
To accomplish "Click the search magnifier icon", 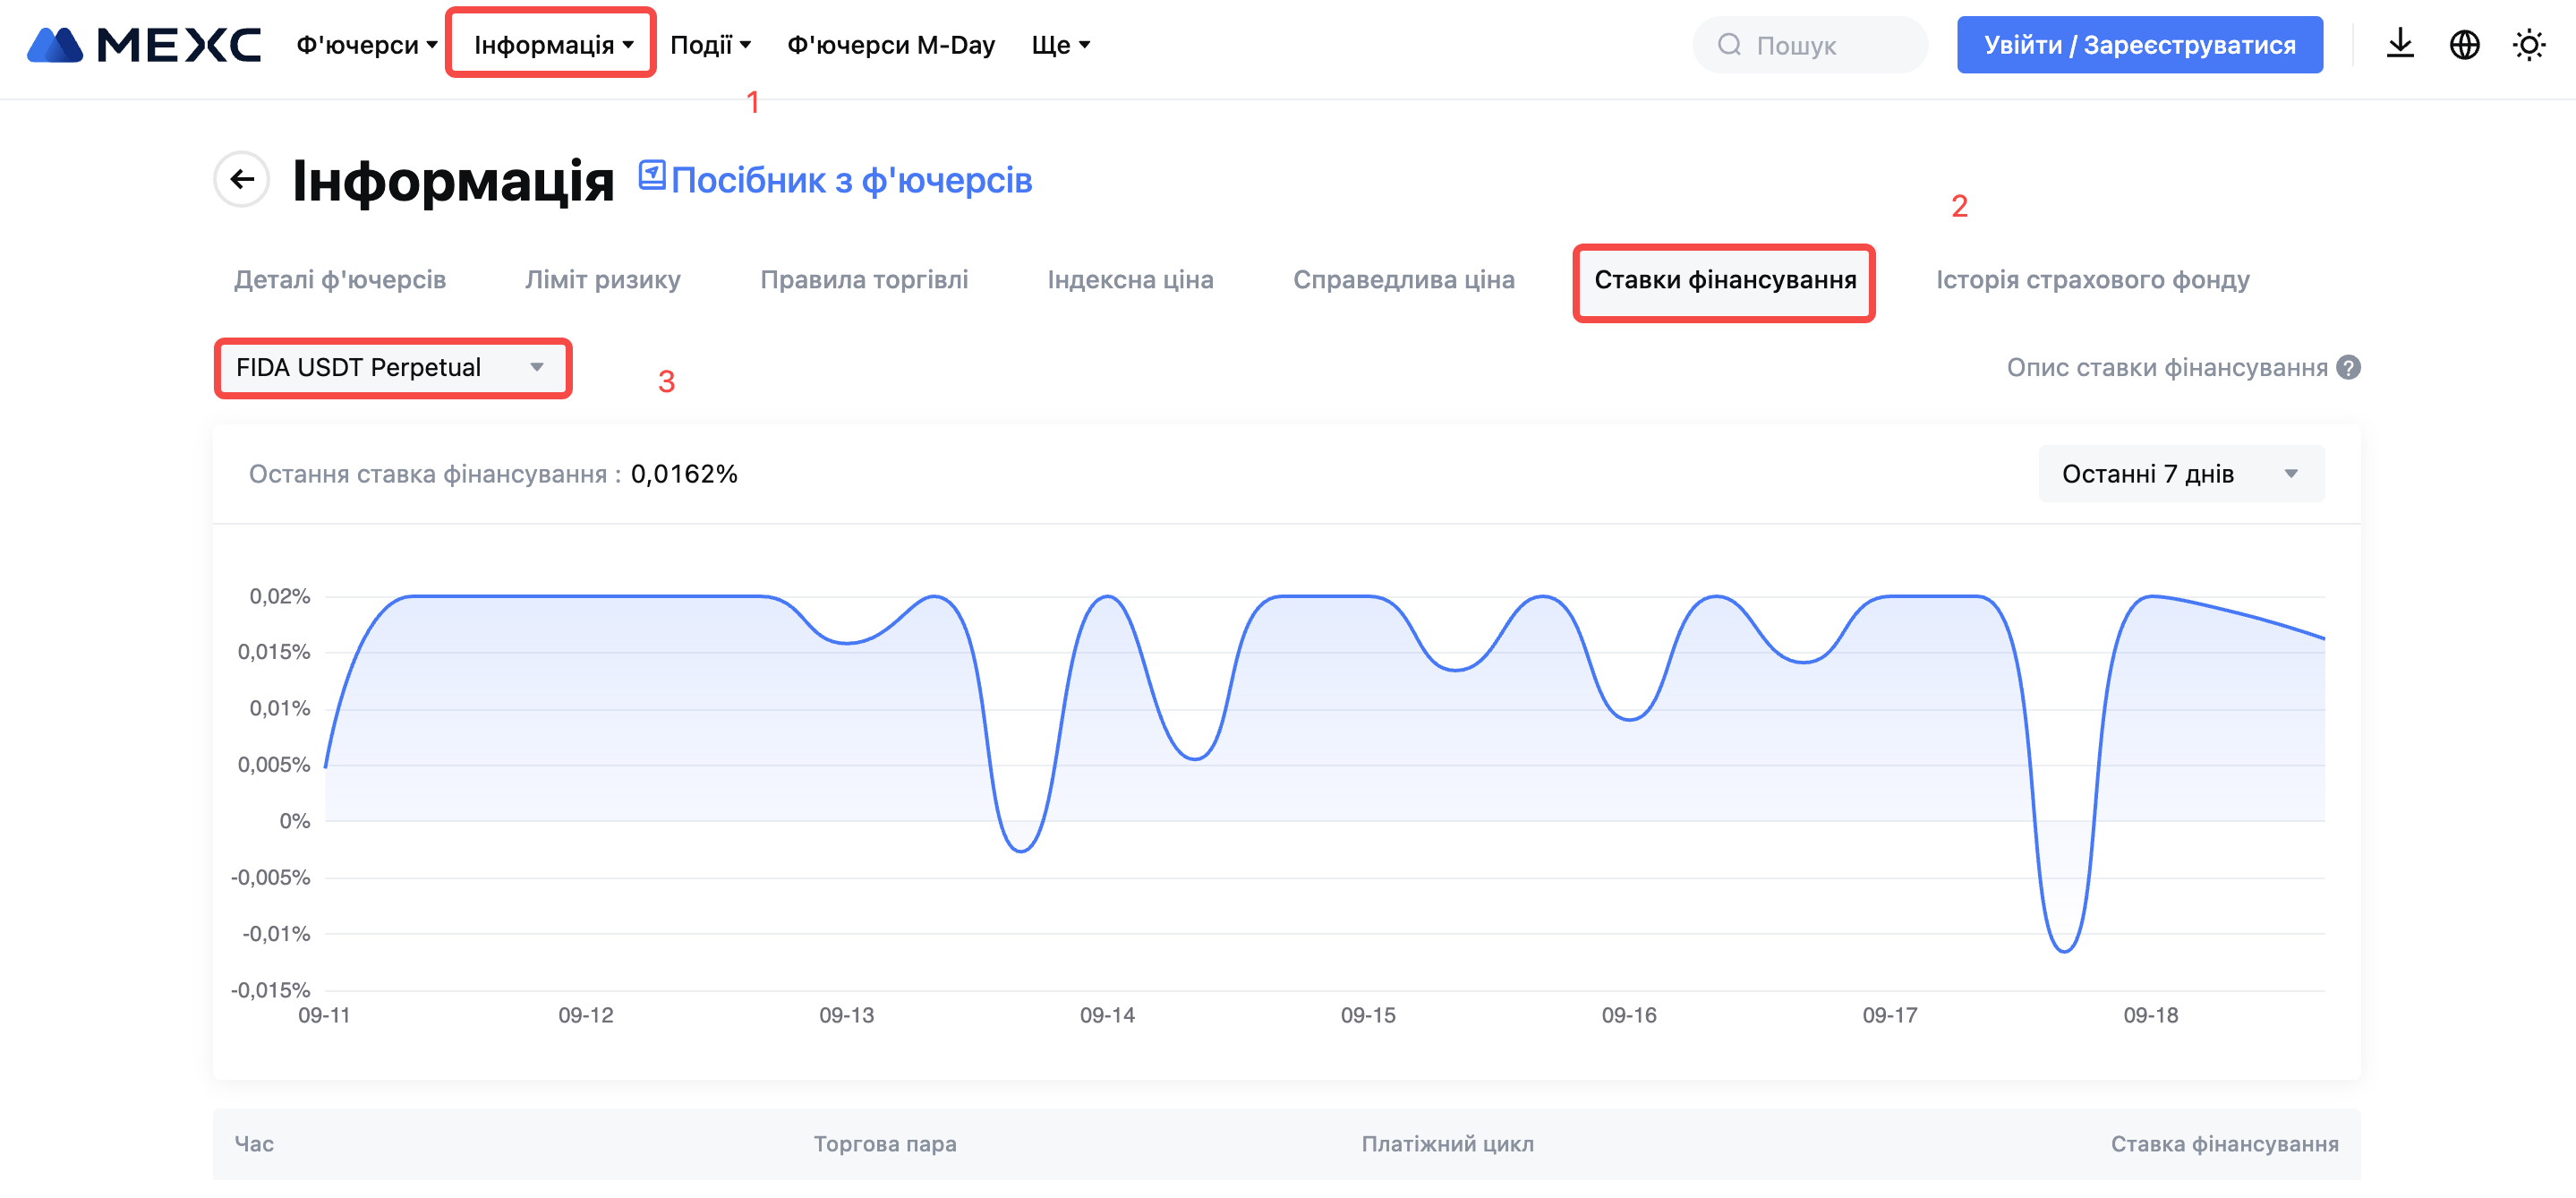I will [x=1729, y=45].
